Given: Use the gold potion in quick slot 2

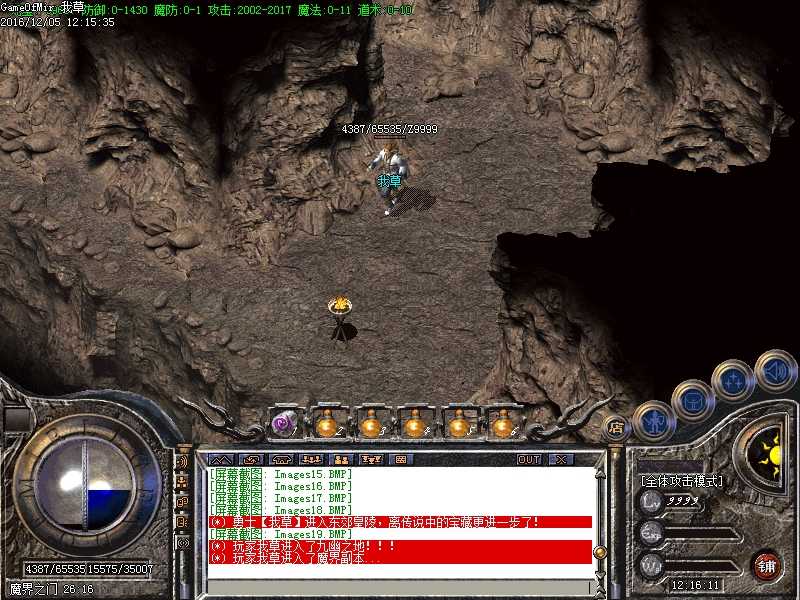Looking at the screenshot, I should pyautogui.click(x=328, y=423).
